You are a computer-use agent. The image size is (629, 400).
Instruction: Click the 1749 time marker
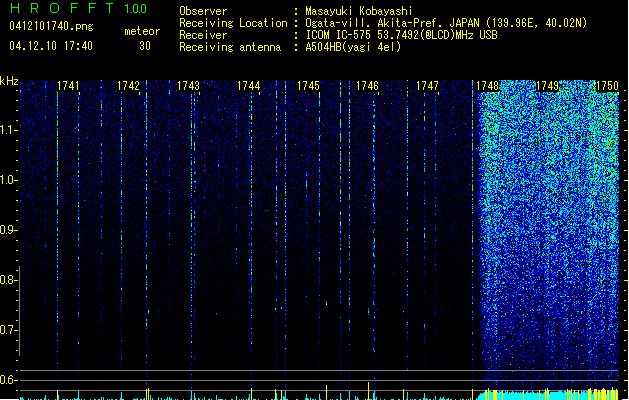pyautogui.click(x=547, y=85)
